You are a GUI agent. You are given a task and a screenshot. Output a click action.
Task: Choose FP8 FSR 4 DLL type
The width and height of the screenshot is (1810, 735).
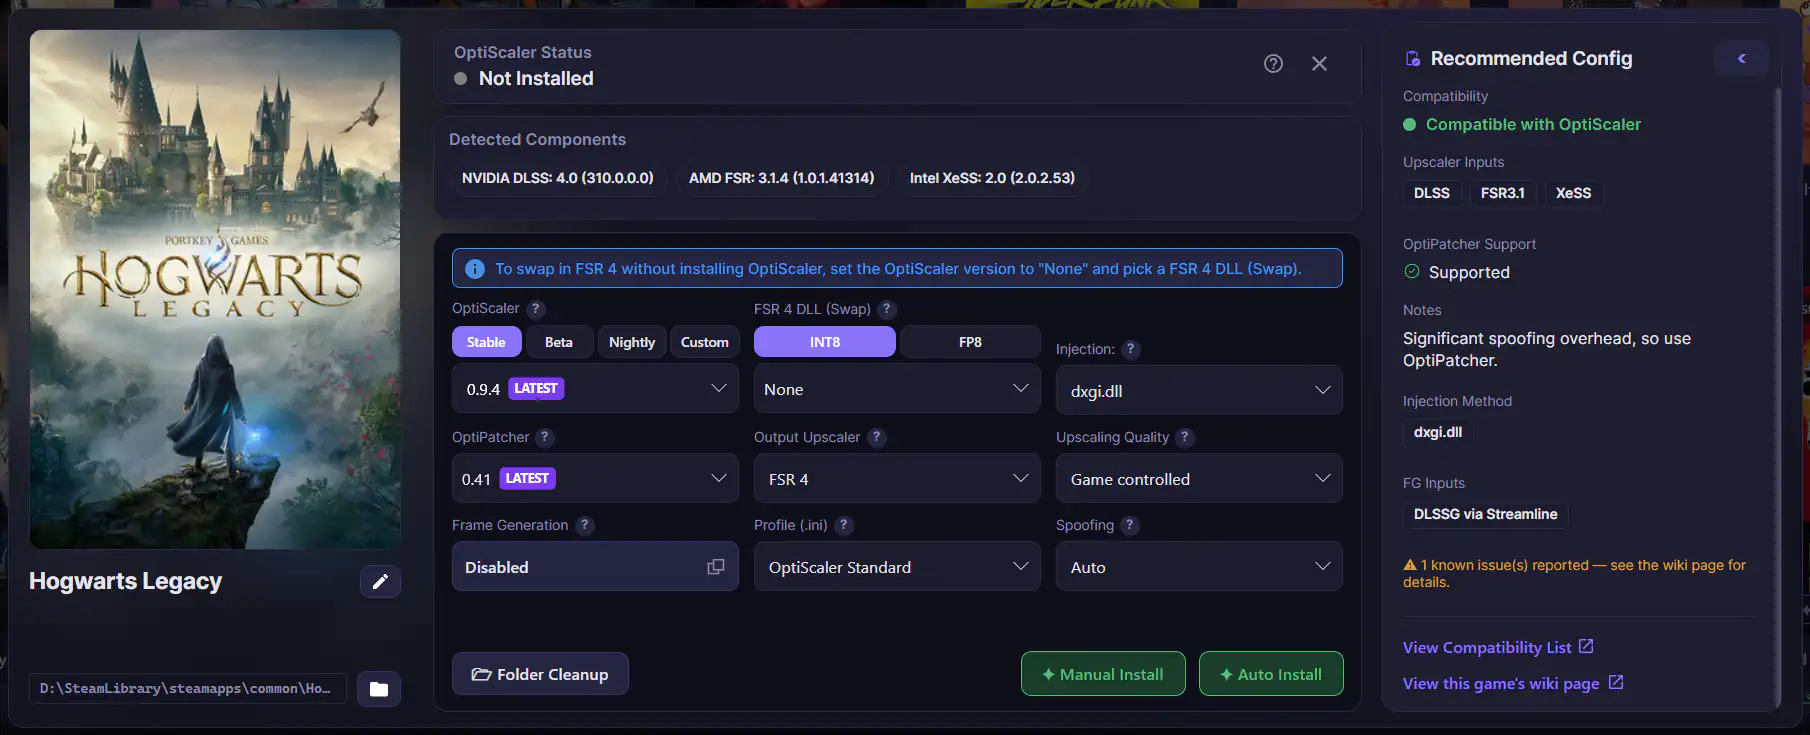coord(970,342)
